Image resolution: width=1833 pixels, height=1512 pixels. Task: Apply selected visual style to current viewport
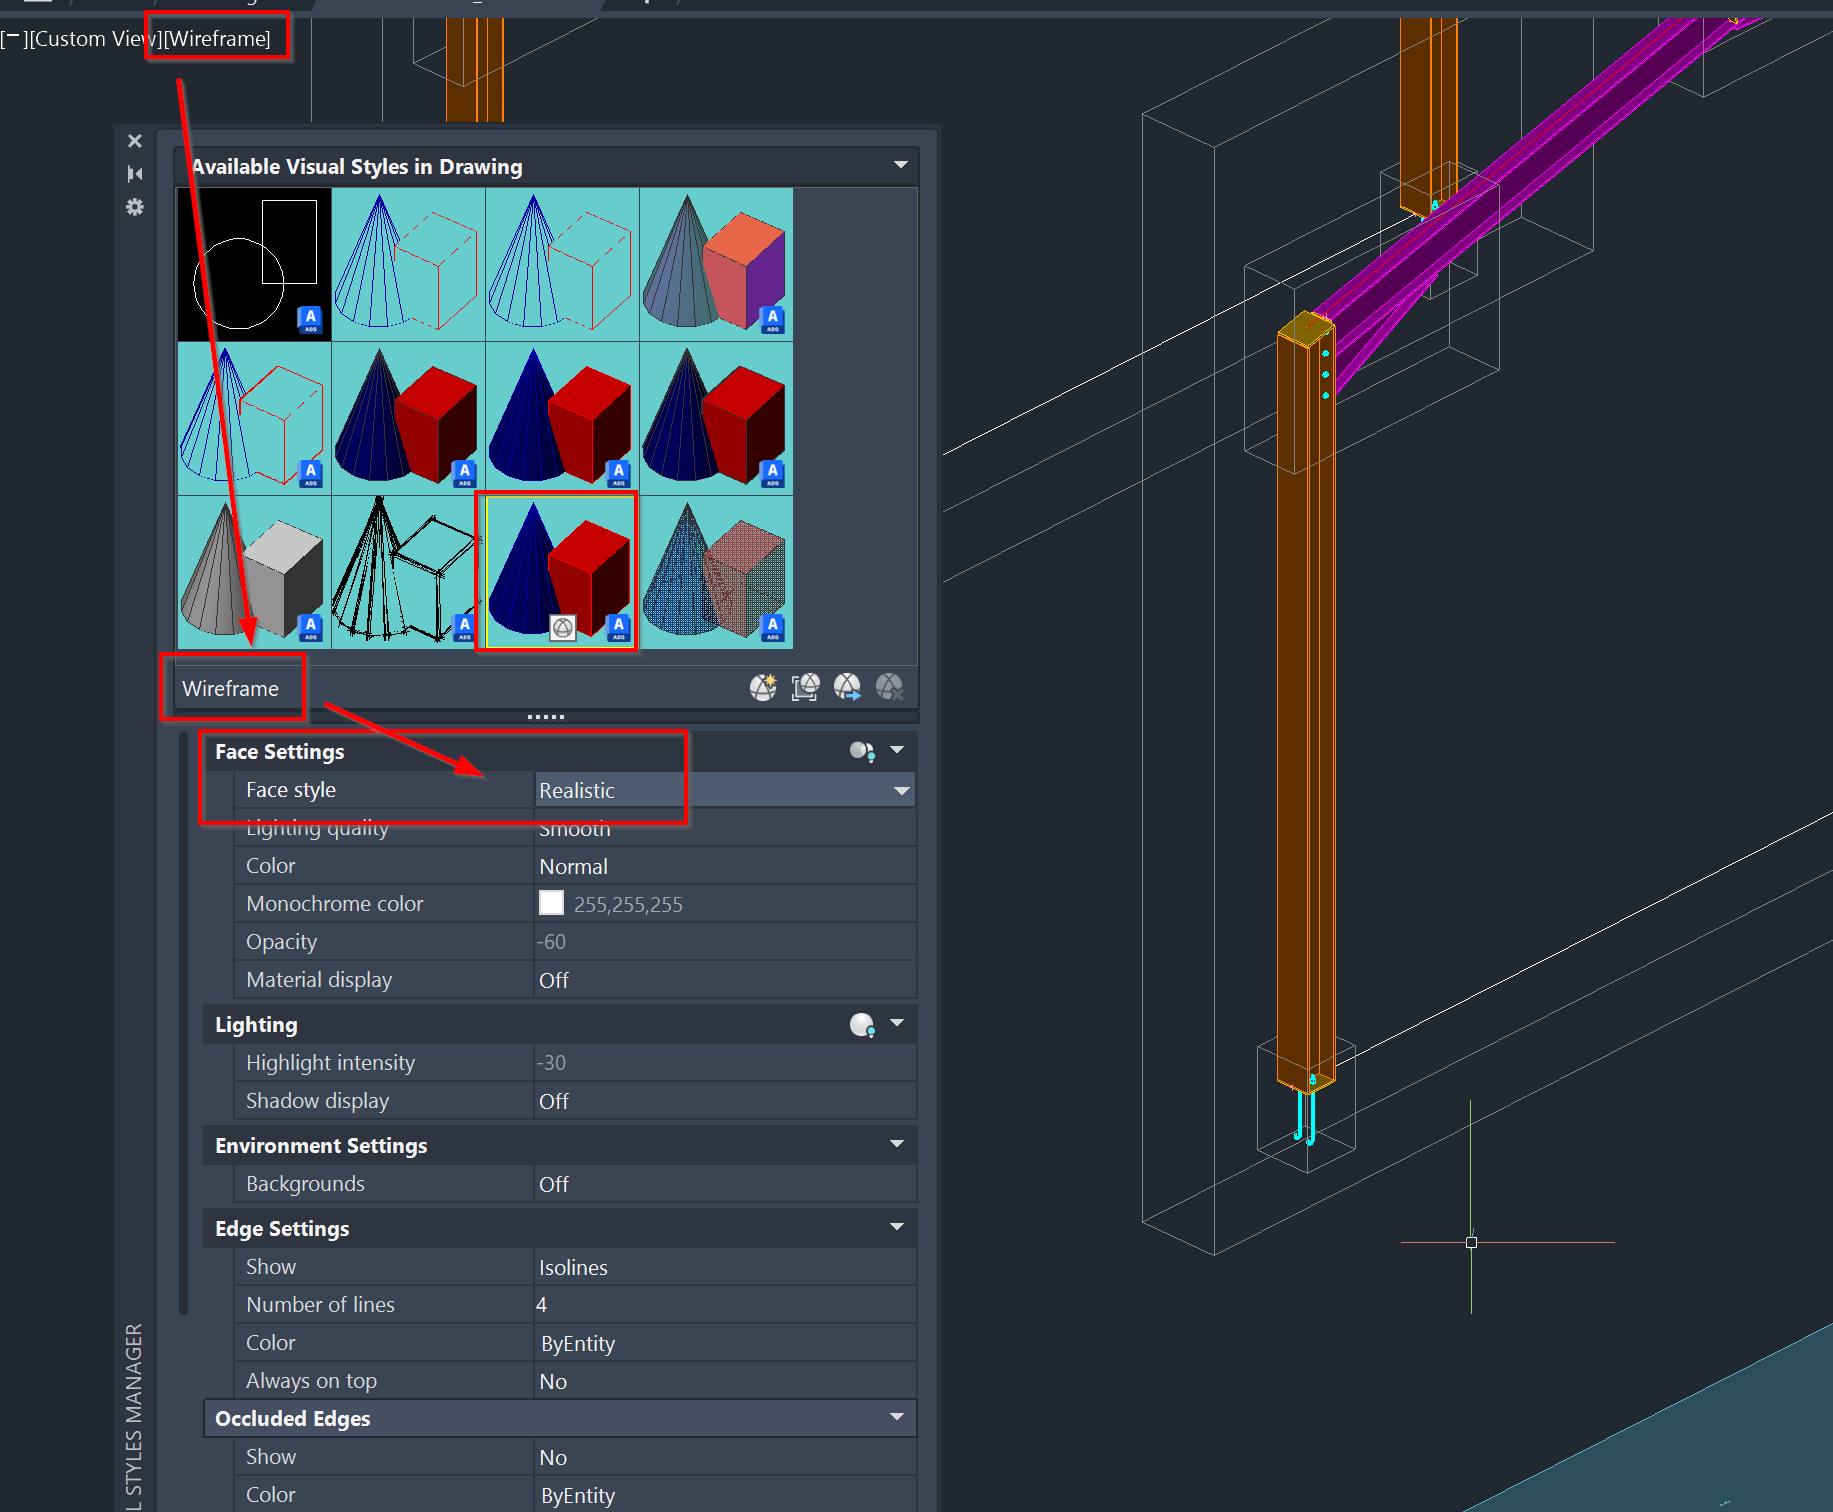(x=805, y=687)
